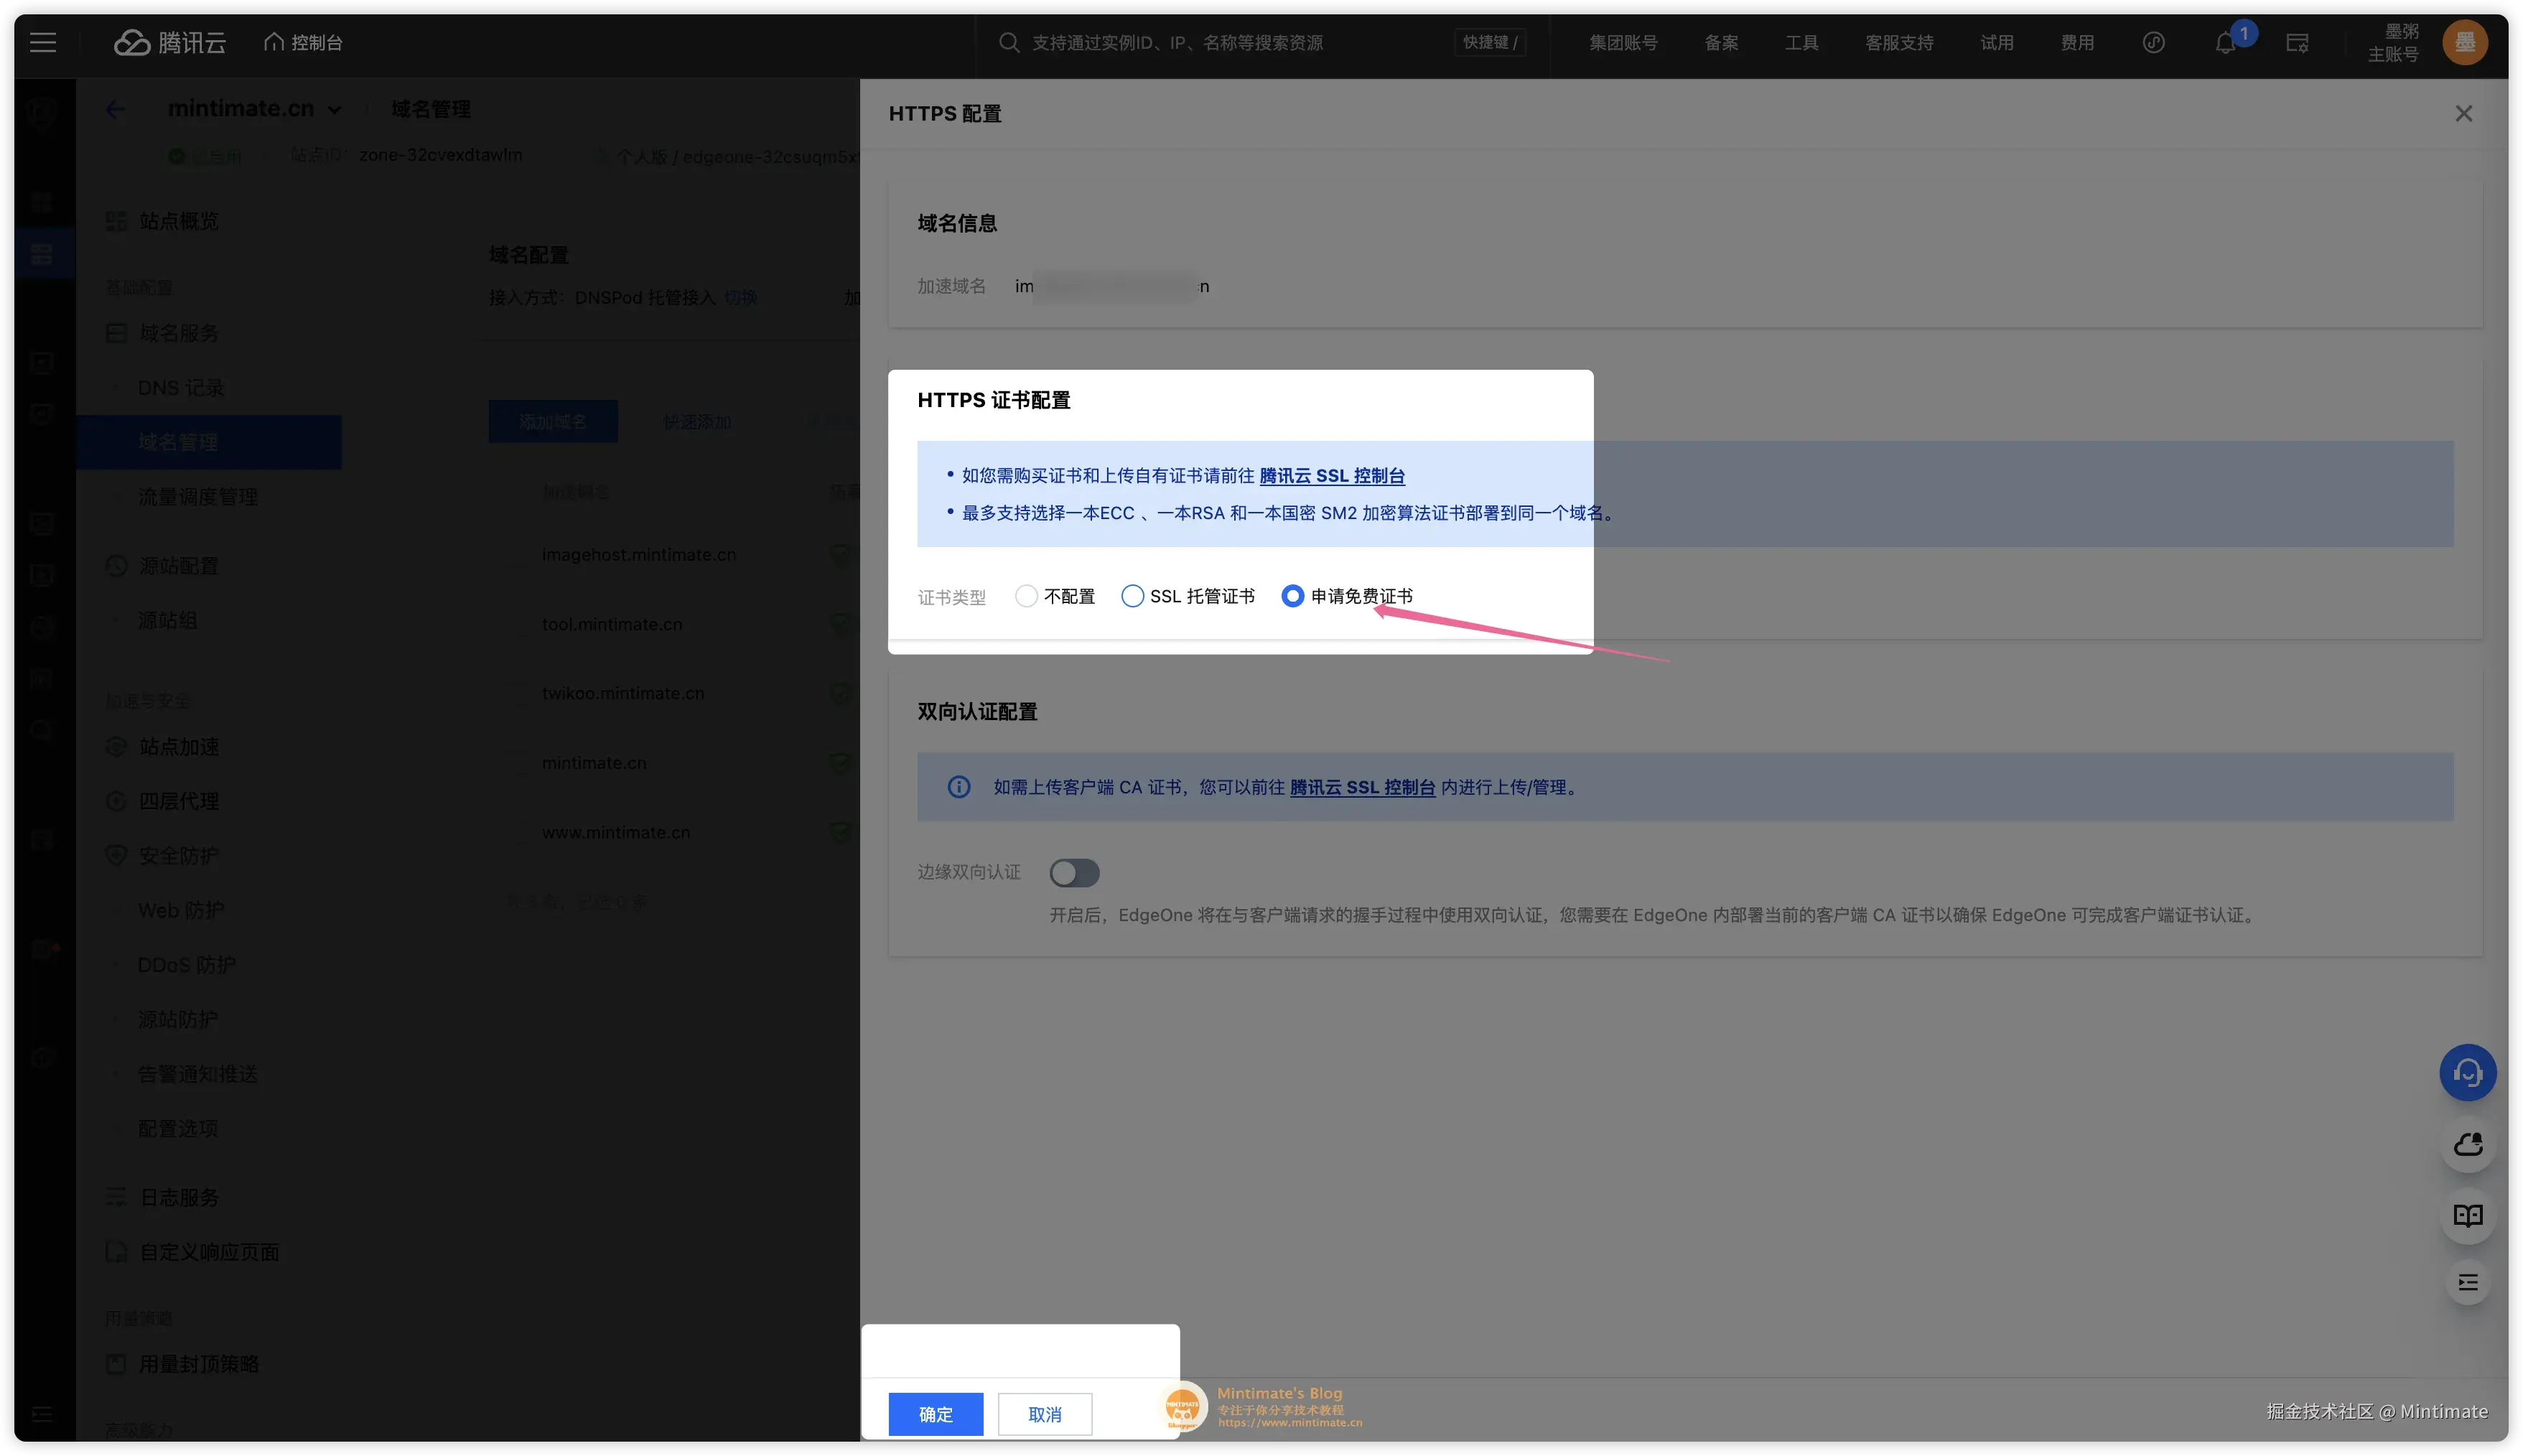The image size is (2523, 1456).
Task: Click the hamburger menu icon top-left
Action: [x=43, y=42]
